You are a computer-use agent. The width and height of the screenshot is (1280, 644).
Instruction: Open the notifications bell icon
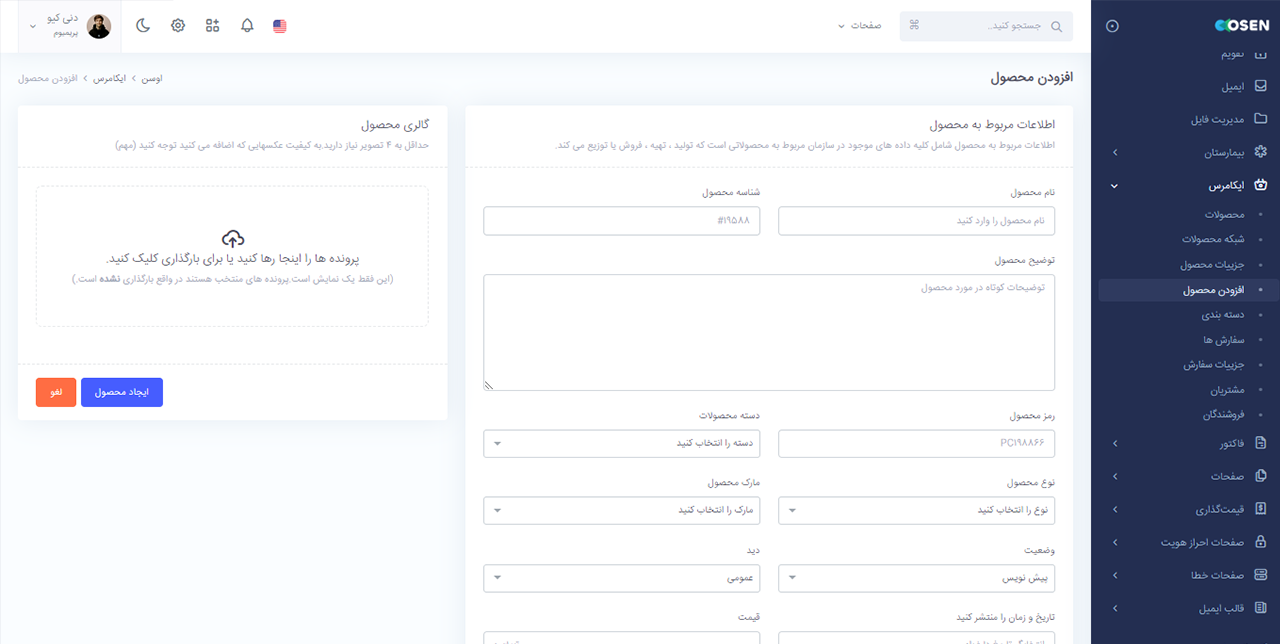(x=246, y=25)
